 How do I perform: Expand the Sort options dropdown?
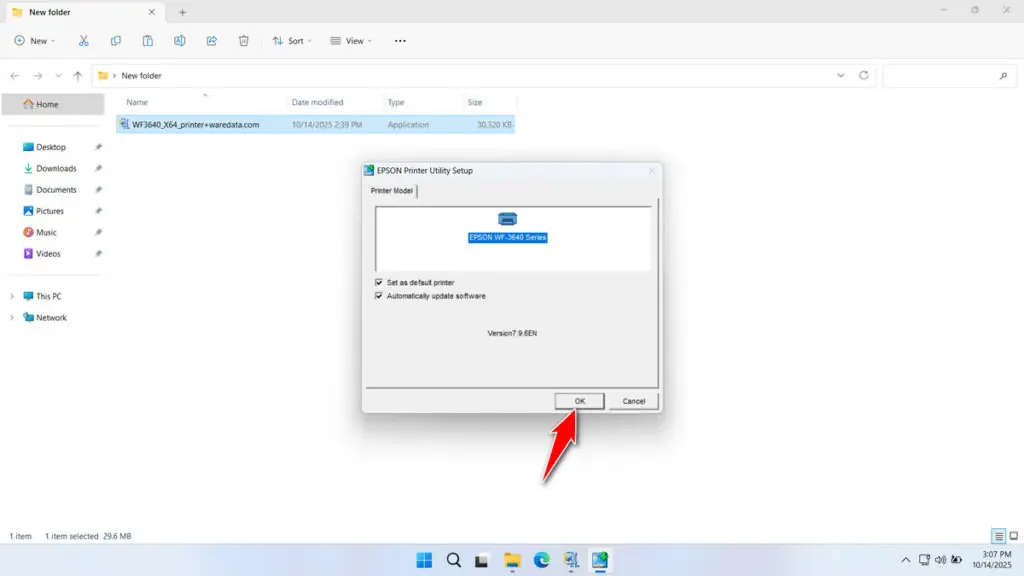tap(292, 40)
